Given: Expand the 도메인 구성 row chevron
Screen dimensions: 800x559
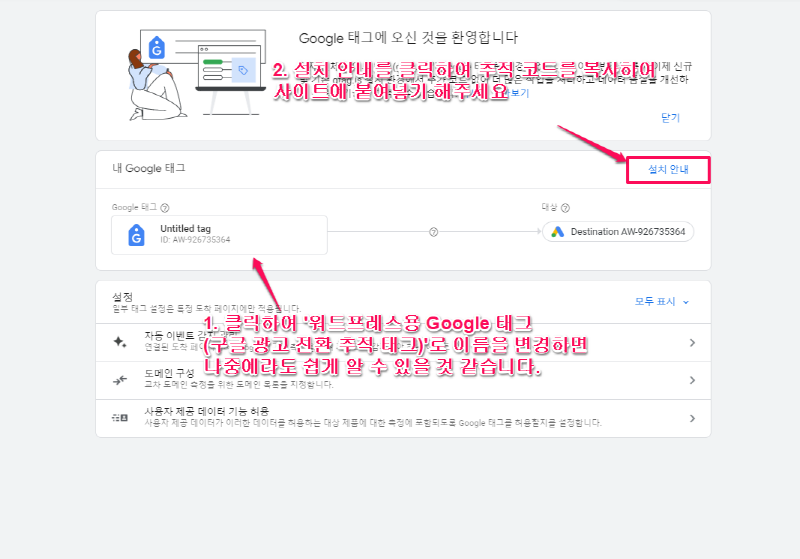Looking at the screenshot, I should [x=692, y=380].
